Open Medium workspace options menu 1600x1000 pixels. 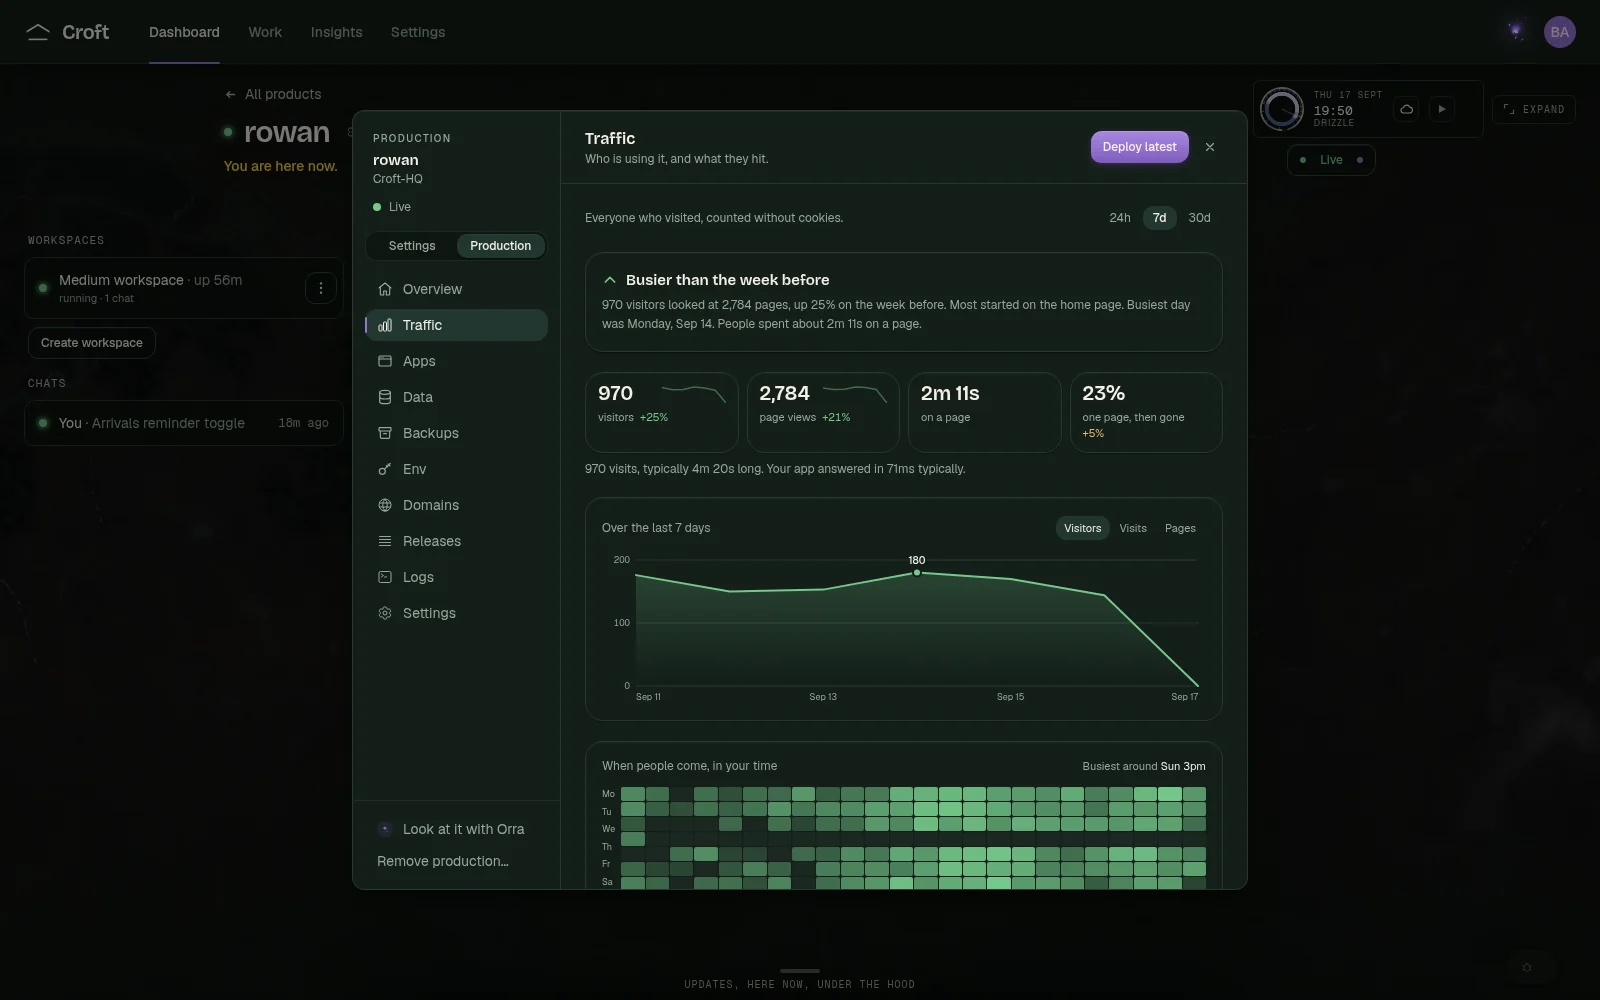coord(321,288)
